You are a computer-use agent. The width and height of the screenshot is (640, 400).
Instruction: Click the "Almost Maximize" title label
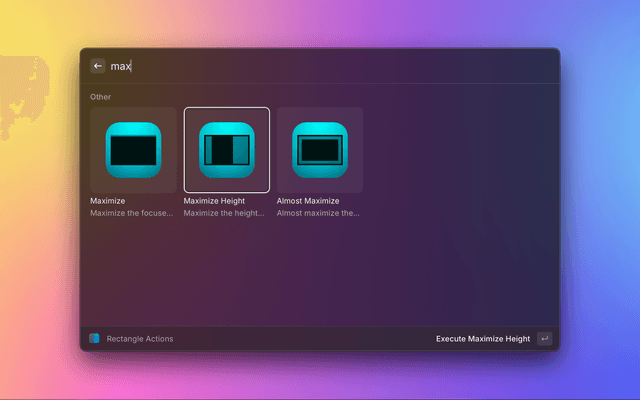[308, 201]
